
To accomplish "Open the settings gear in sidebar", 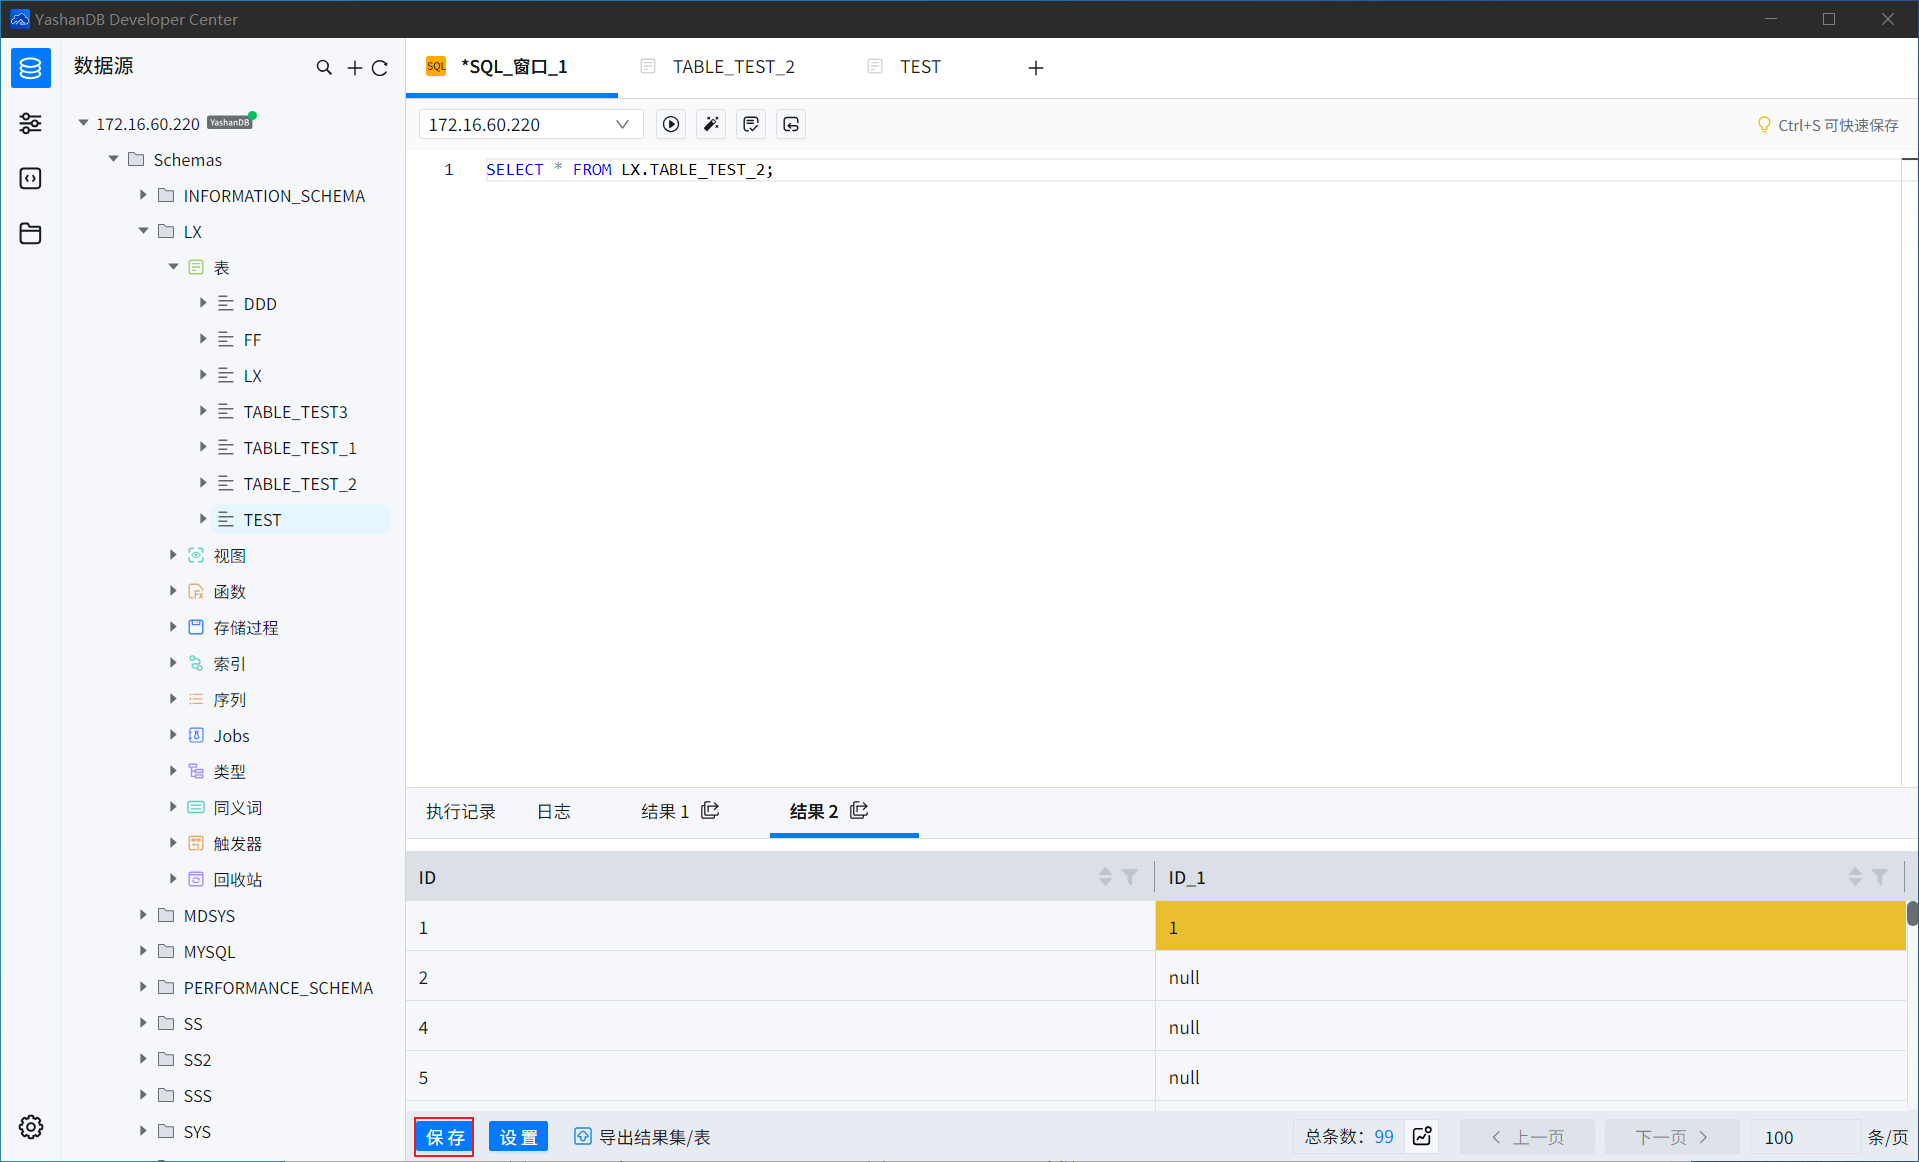I will [31, 1127].
